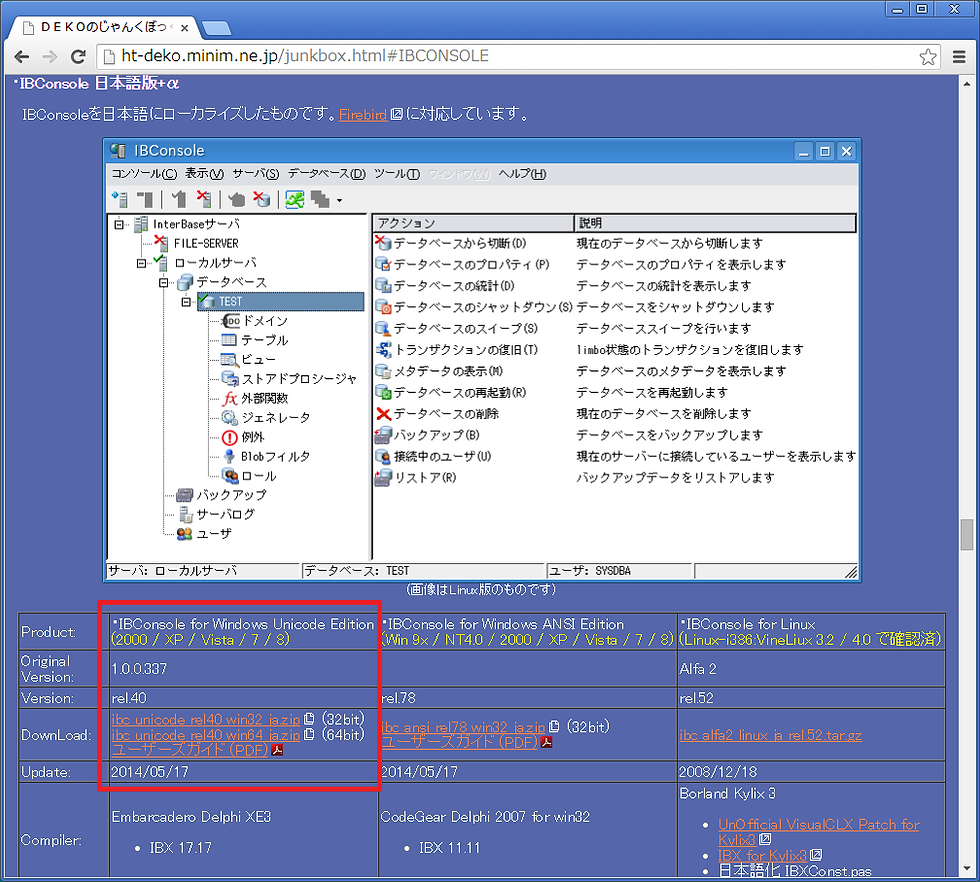Click the fx 外部関数 icon in the tree

[230, 398]
